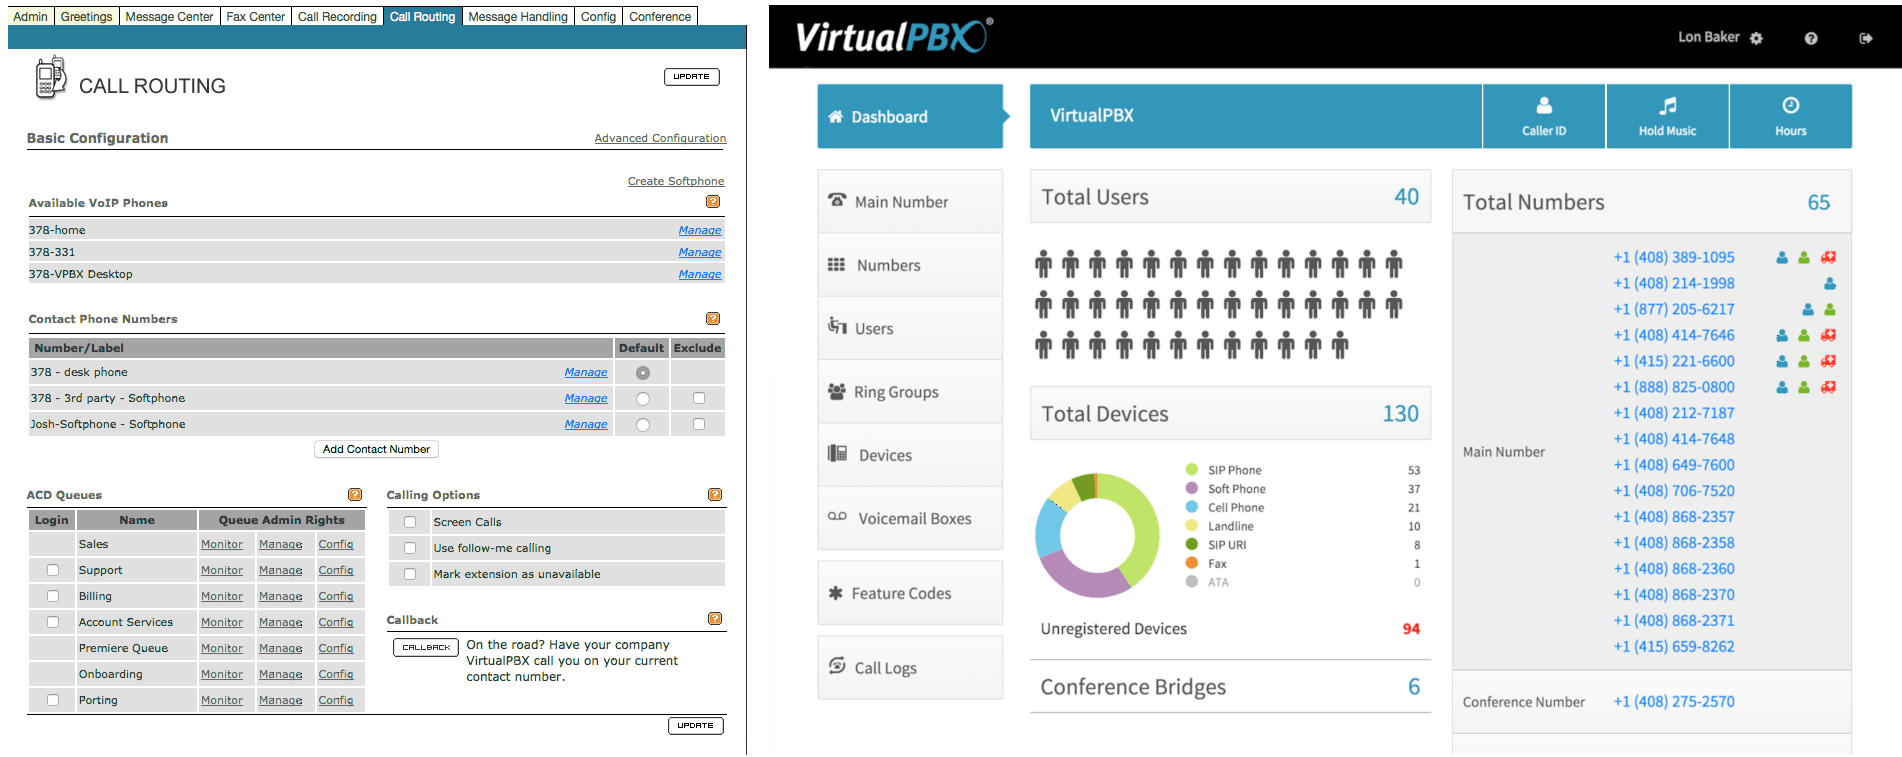Open Numbers grid in the sidebar
Screen dimensions: 1902x757
tap(910, 265)
